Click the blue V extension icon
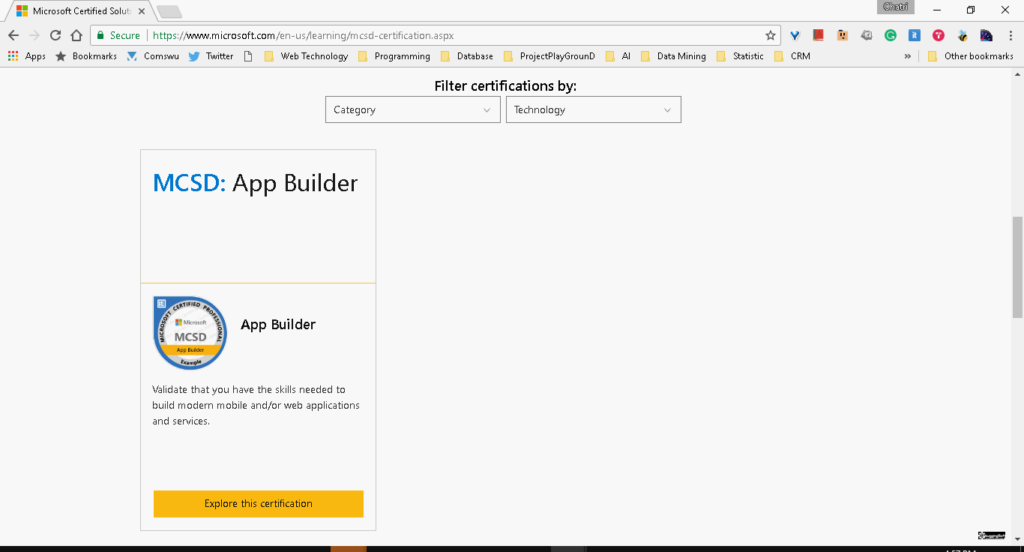 tap(795, 35)
